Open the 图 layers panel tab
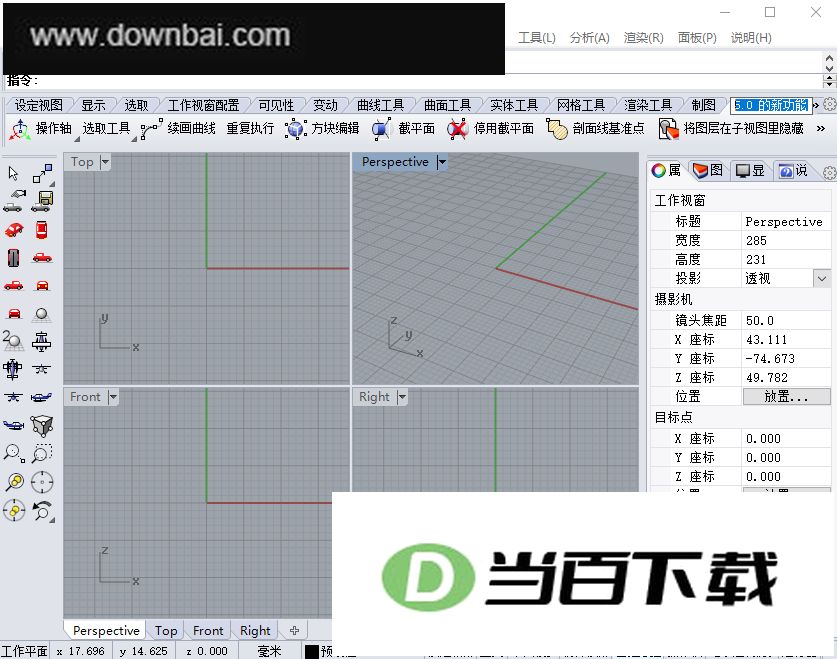The width and height of the screenshot is (837, 659). (708, 171)
